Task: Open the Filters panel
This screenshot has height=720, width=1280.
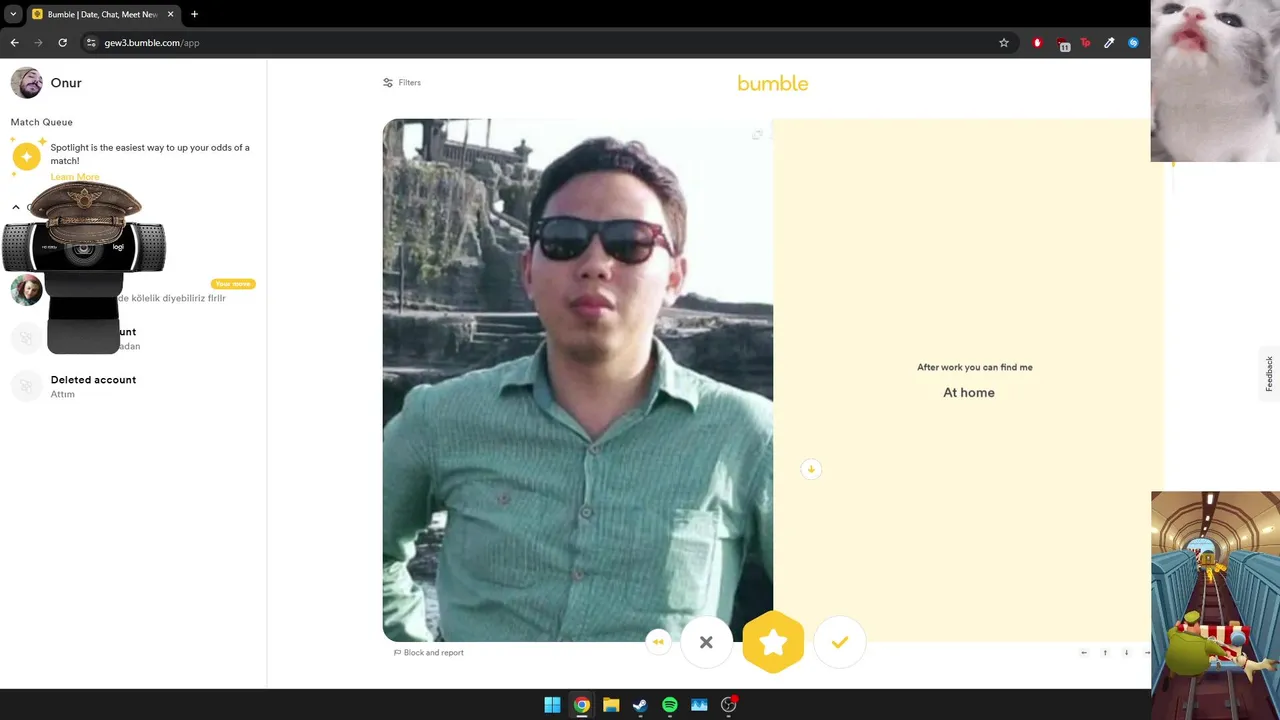Action: pos(402,83)
